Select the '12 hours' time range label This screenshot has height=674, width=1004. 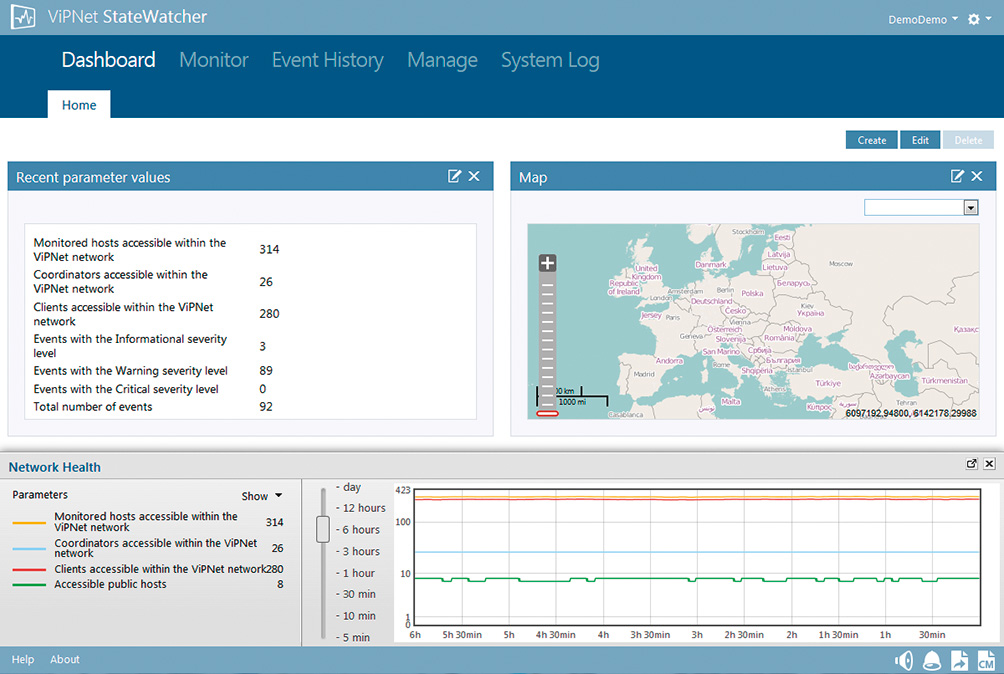click(364, 508)
